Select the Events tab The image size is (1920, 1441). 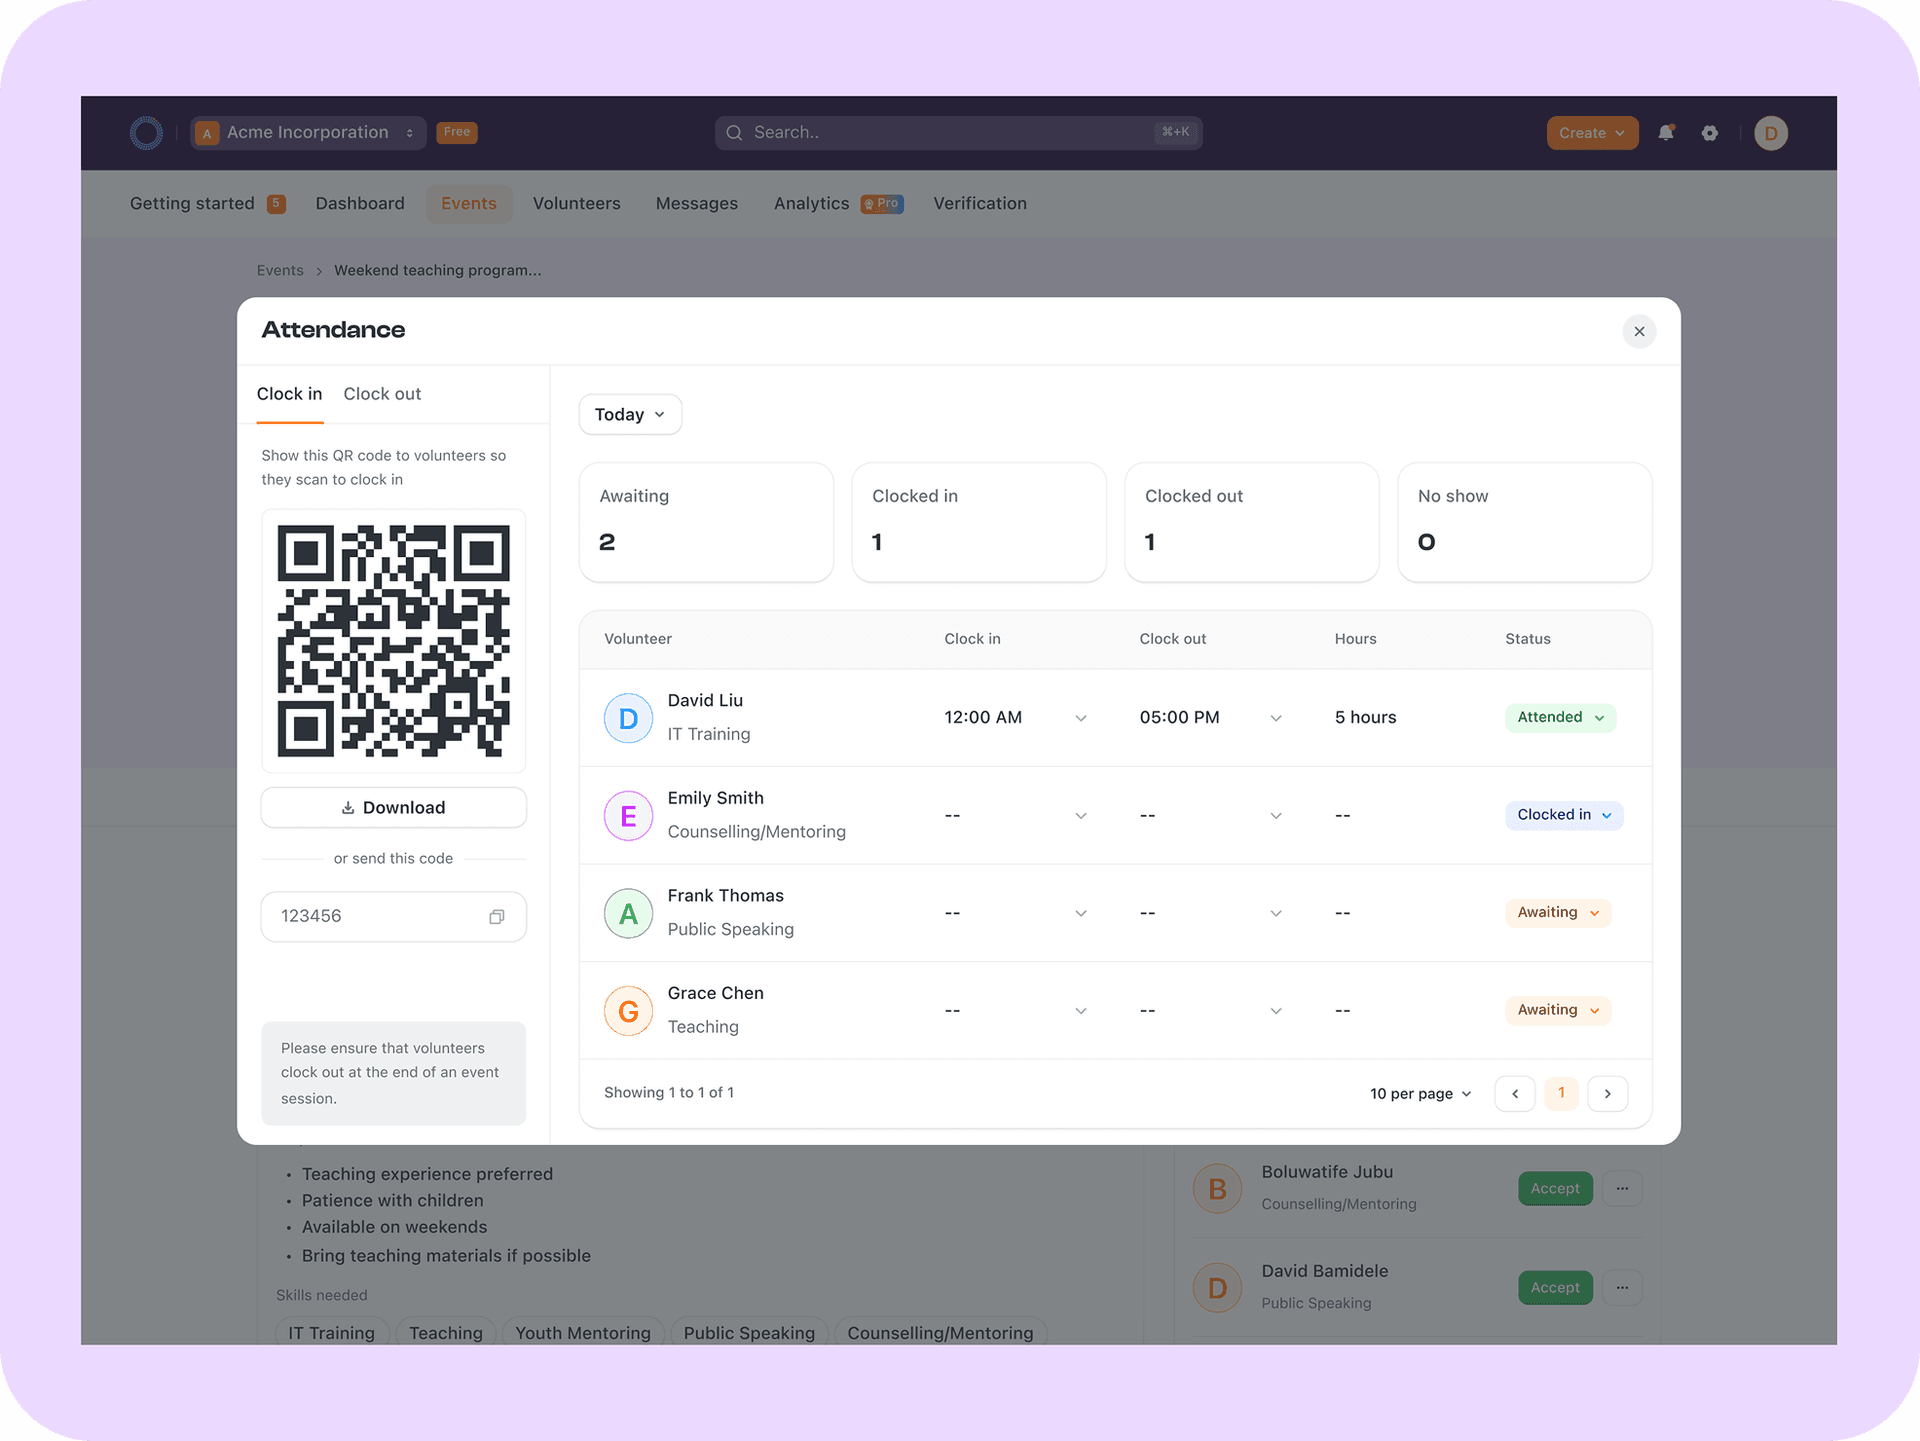[x=469, y=204]
